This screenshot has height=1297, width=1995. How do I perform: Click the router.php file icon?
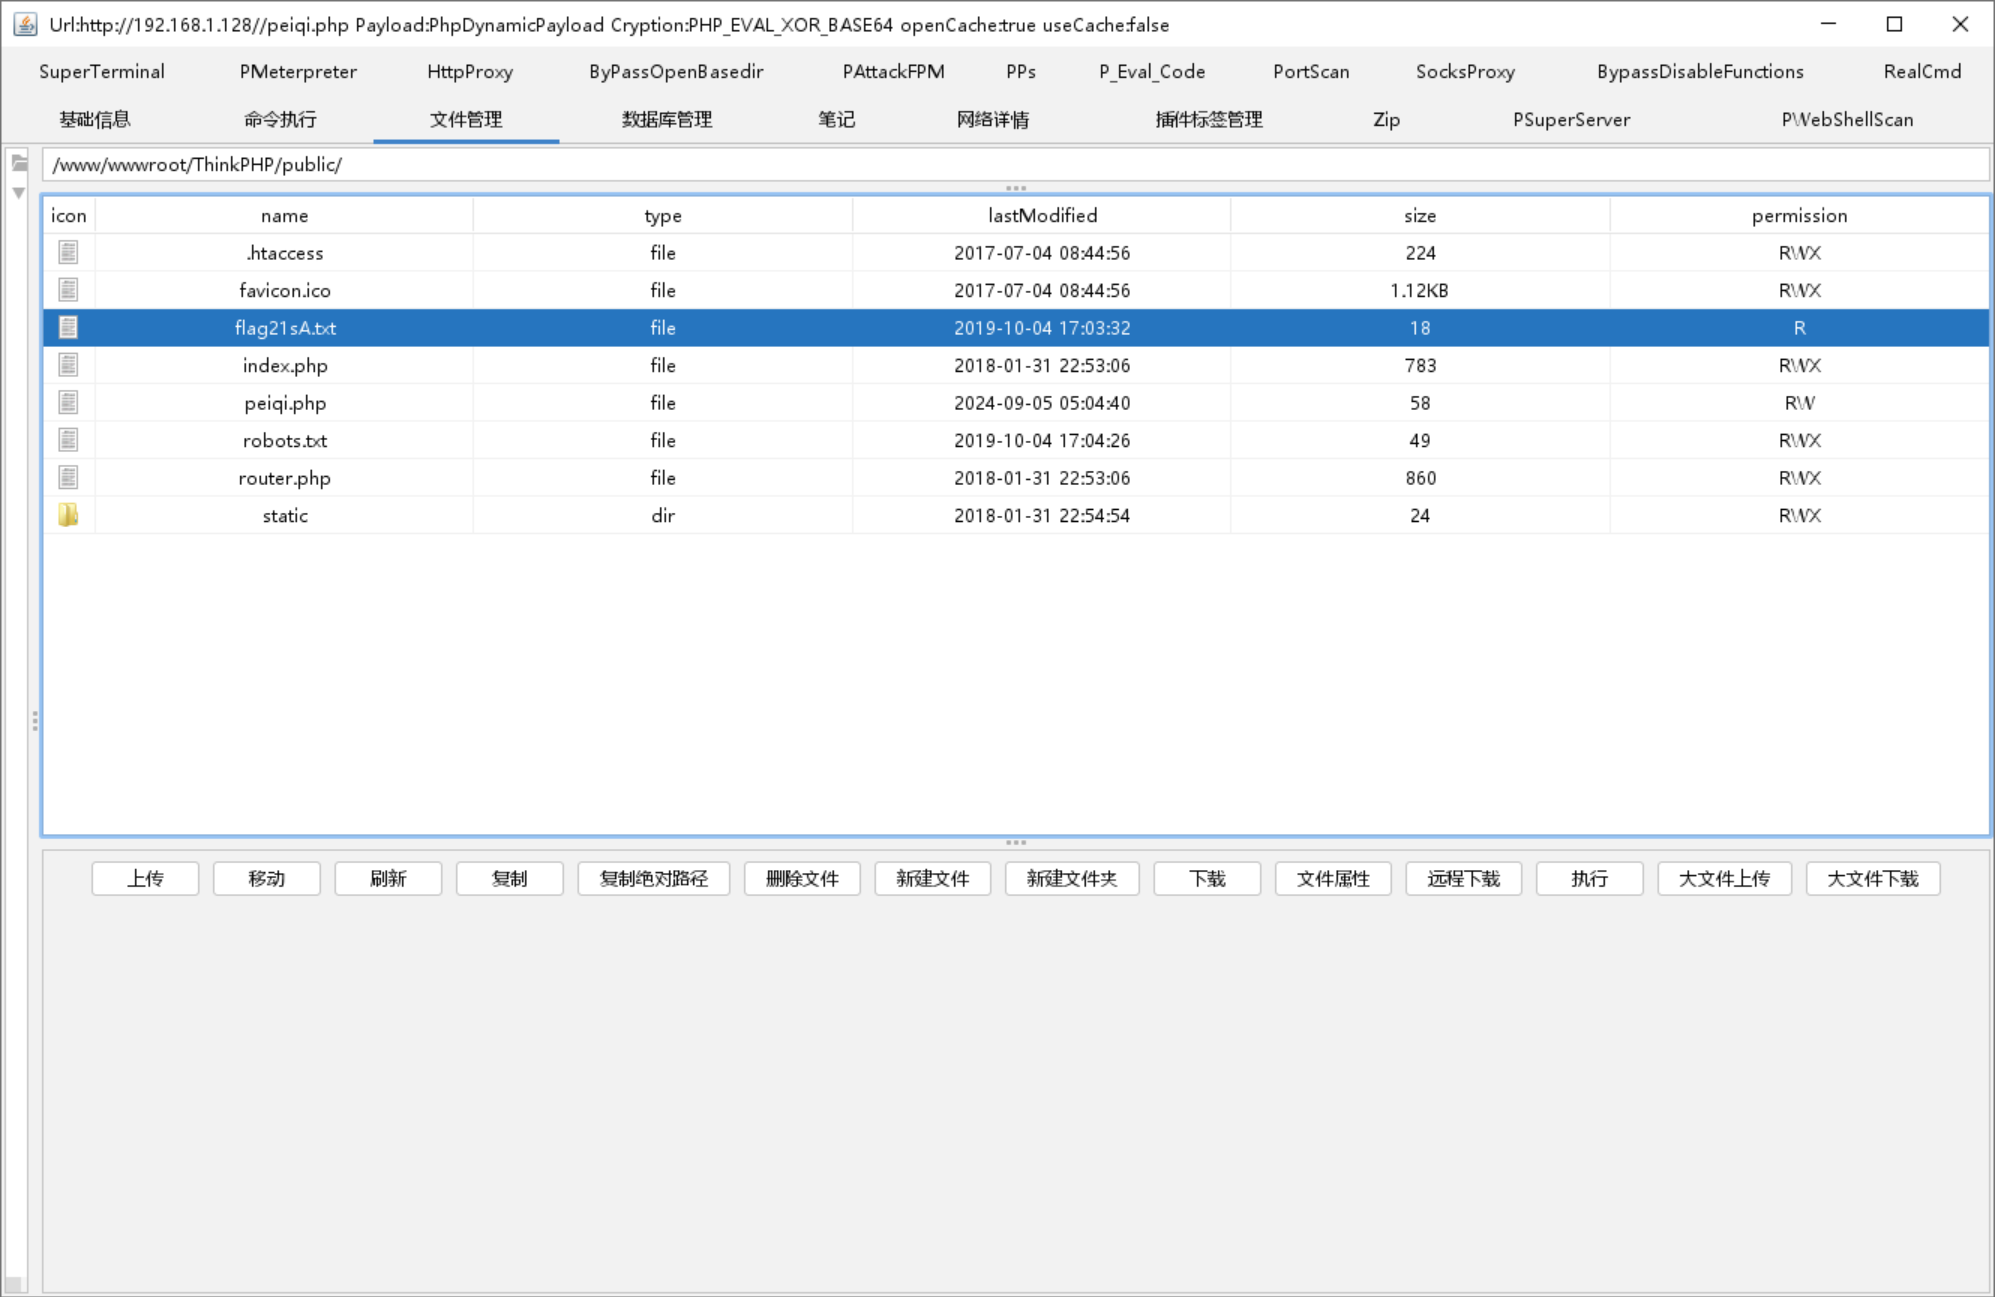coord(68,478)
